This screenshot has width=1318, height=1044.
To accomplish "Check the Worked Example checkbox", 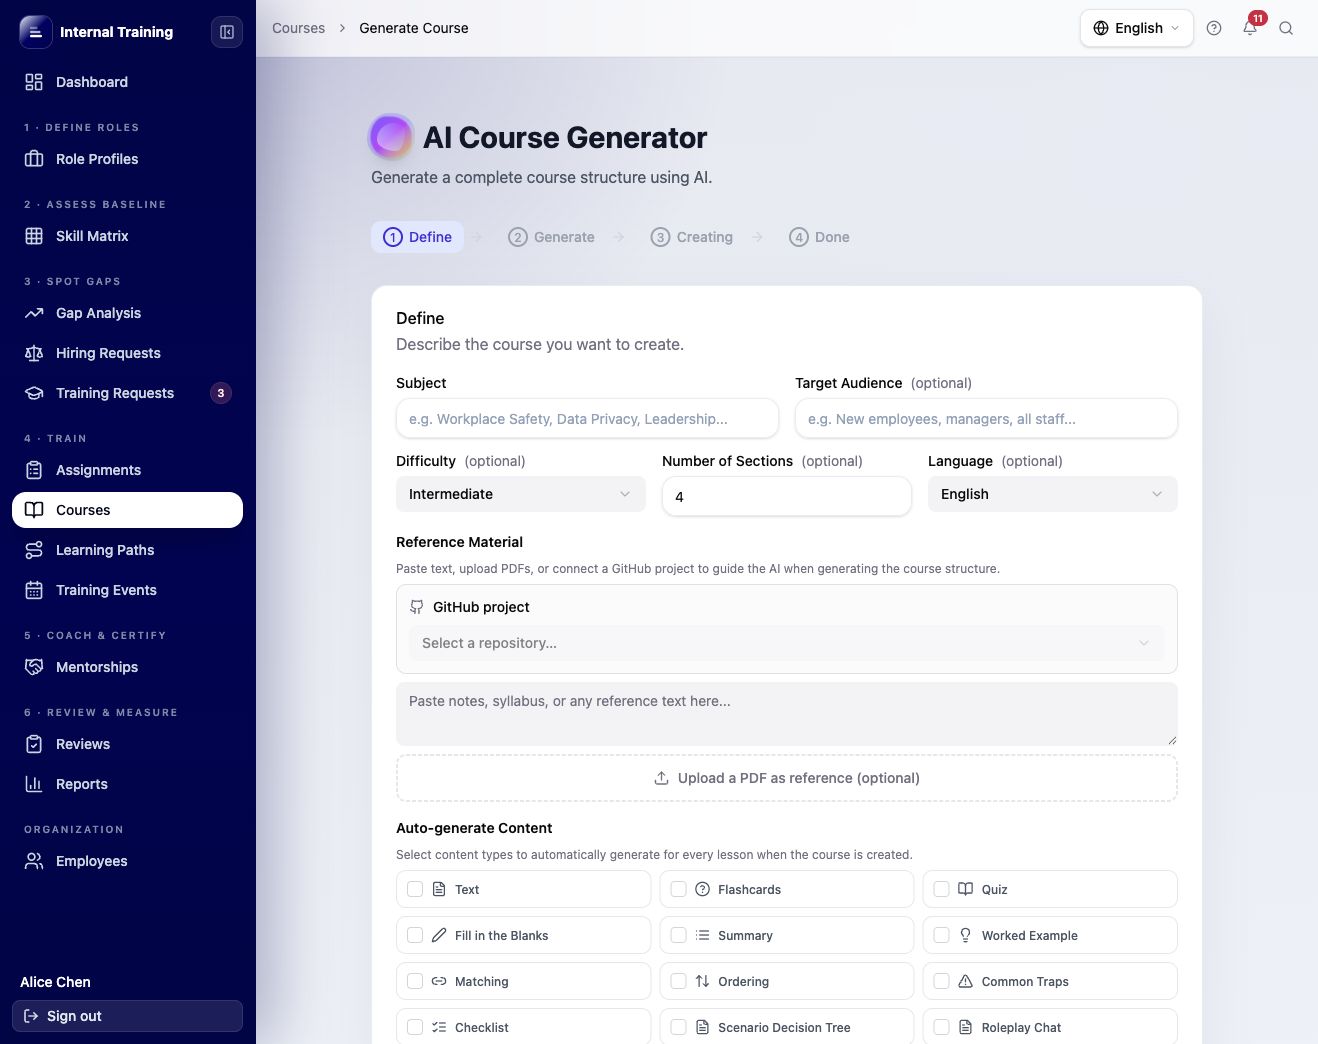I will point(941,935).
